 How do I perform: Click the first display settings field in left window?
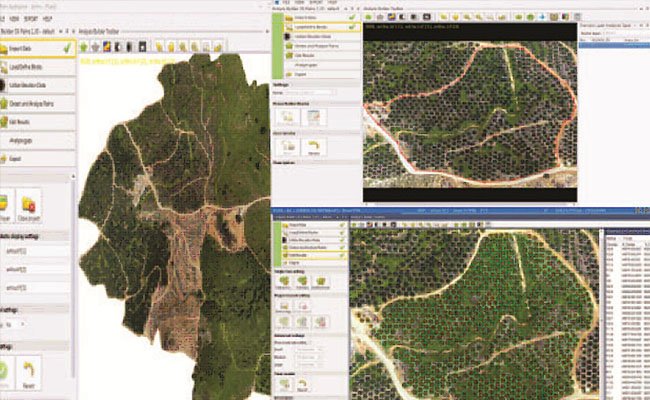coord(36,251)
